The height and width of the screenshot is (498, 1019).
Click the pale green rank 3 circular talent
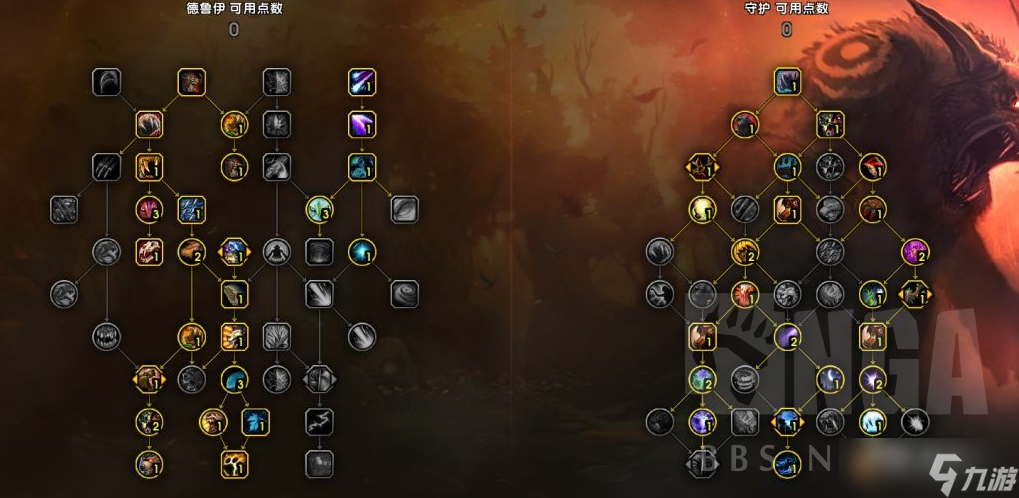click(x=319, y=210)
